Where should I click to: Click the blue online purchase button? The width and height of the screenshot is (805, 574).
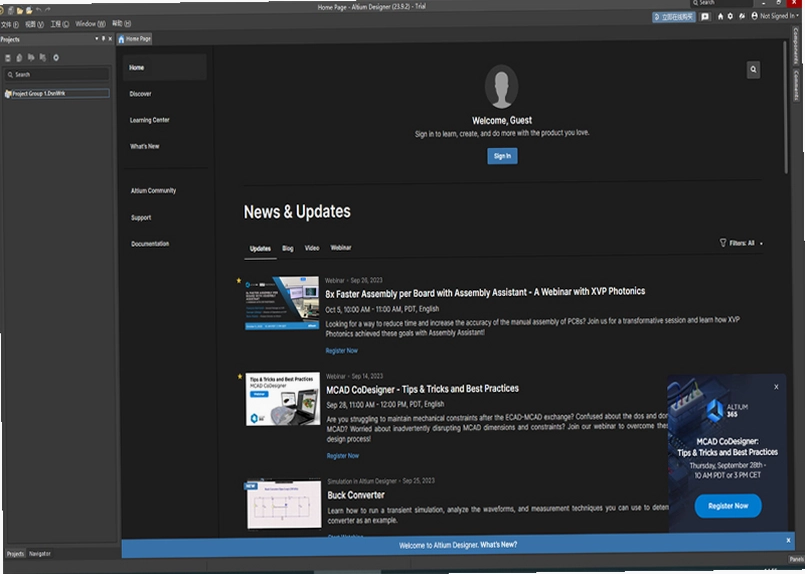(x=674, y=17)
